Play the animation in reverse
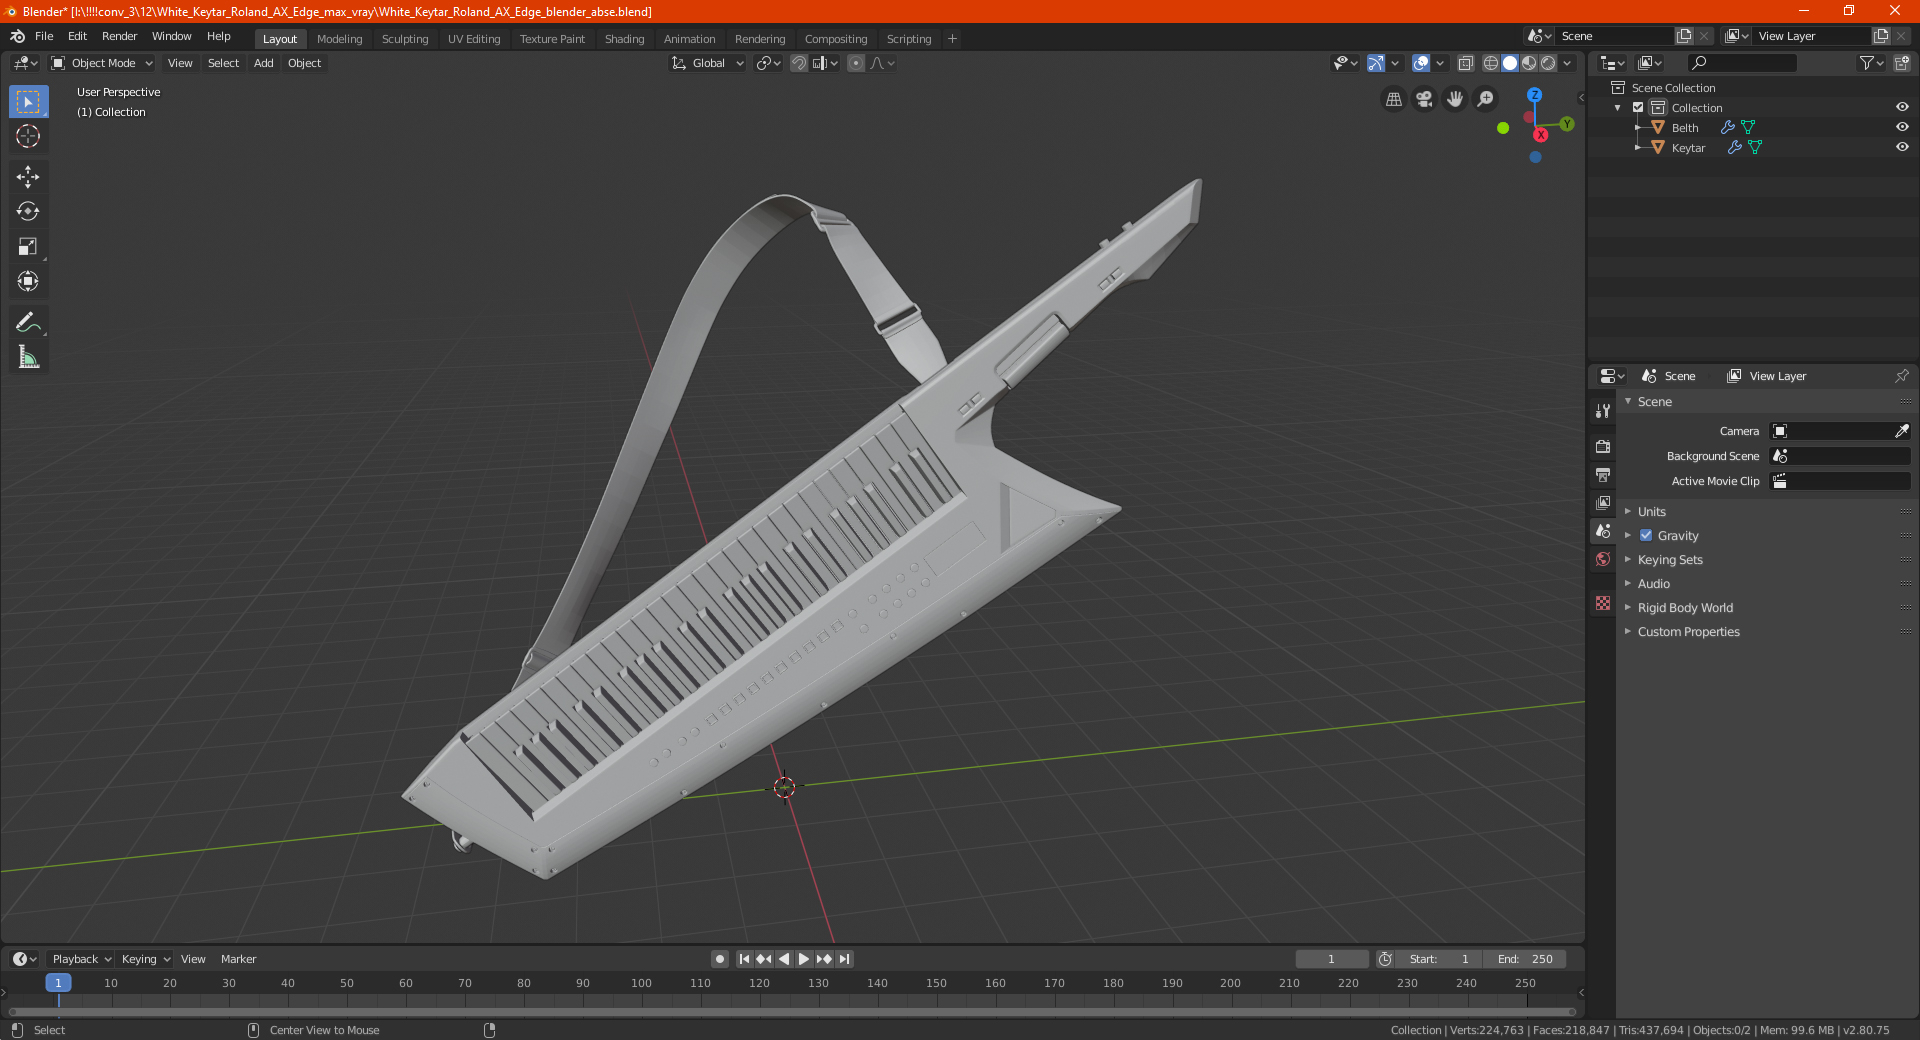This screenshot has height=1040, width=1920. coord(784,959)
